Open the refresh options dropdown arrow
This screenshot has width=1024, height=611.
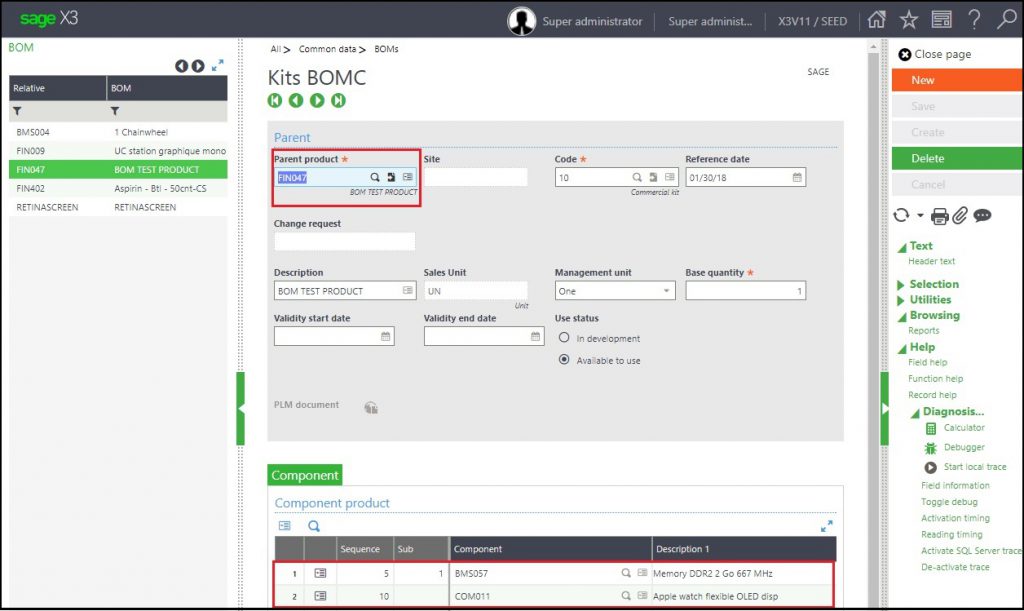[920, 215]
